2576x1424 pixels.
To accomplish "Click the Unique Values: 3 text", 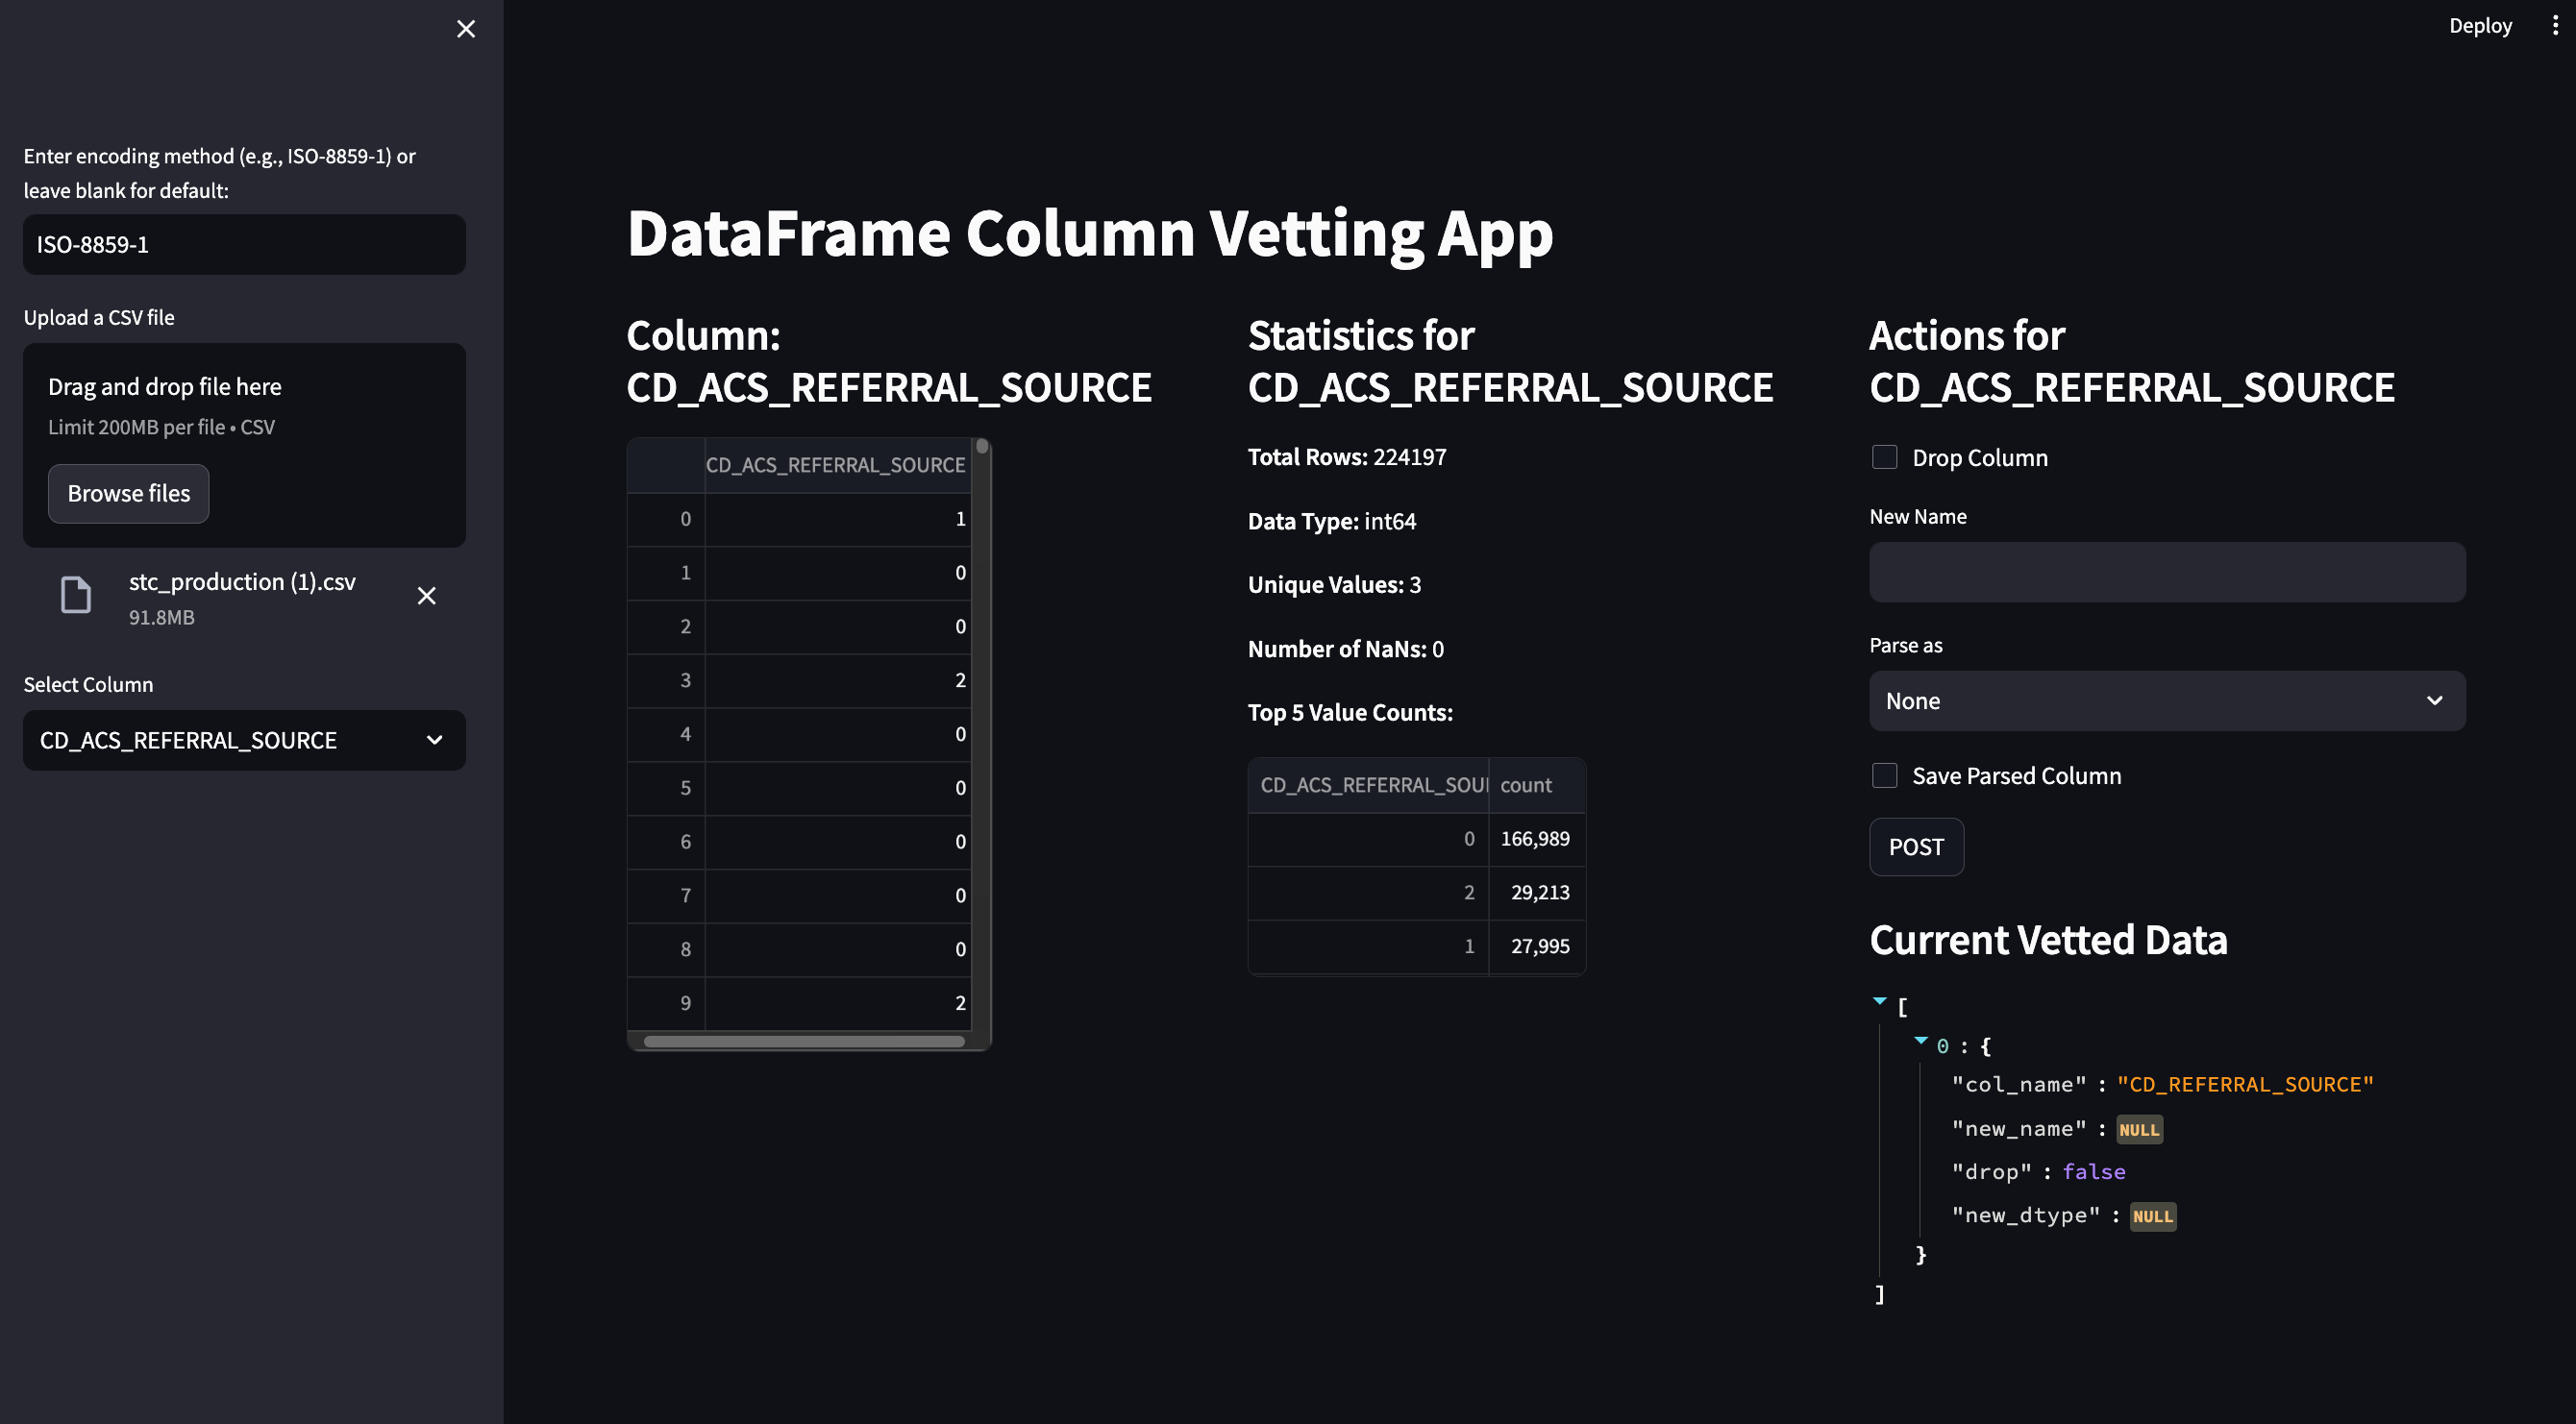I will (1334, 585).
